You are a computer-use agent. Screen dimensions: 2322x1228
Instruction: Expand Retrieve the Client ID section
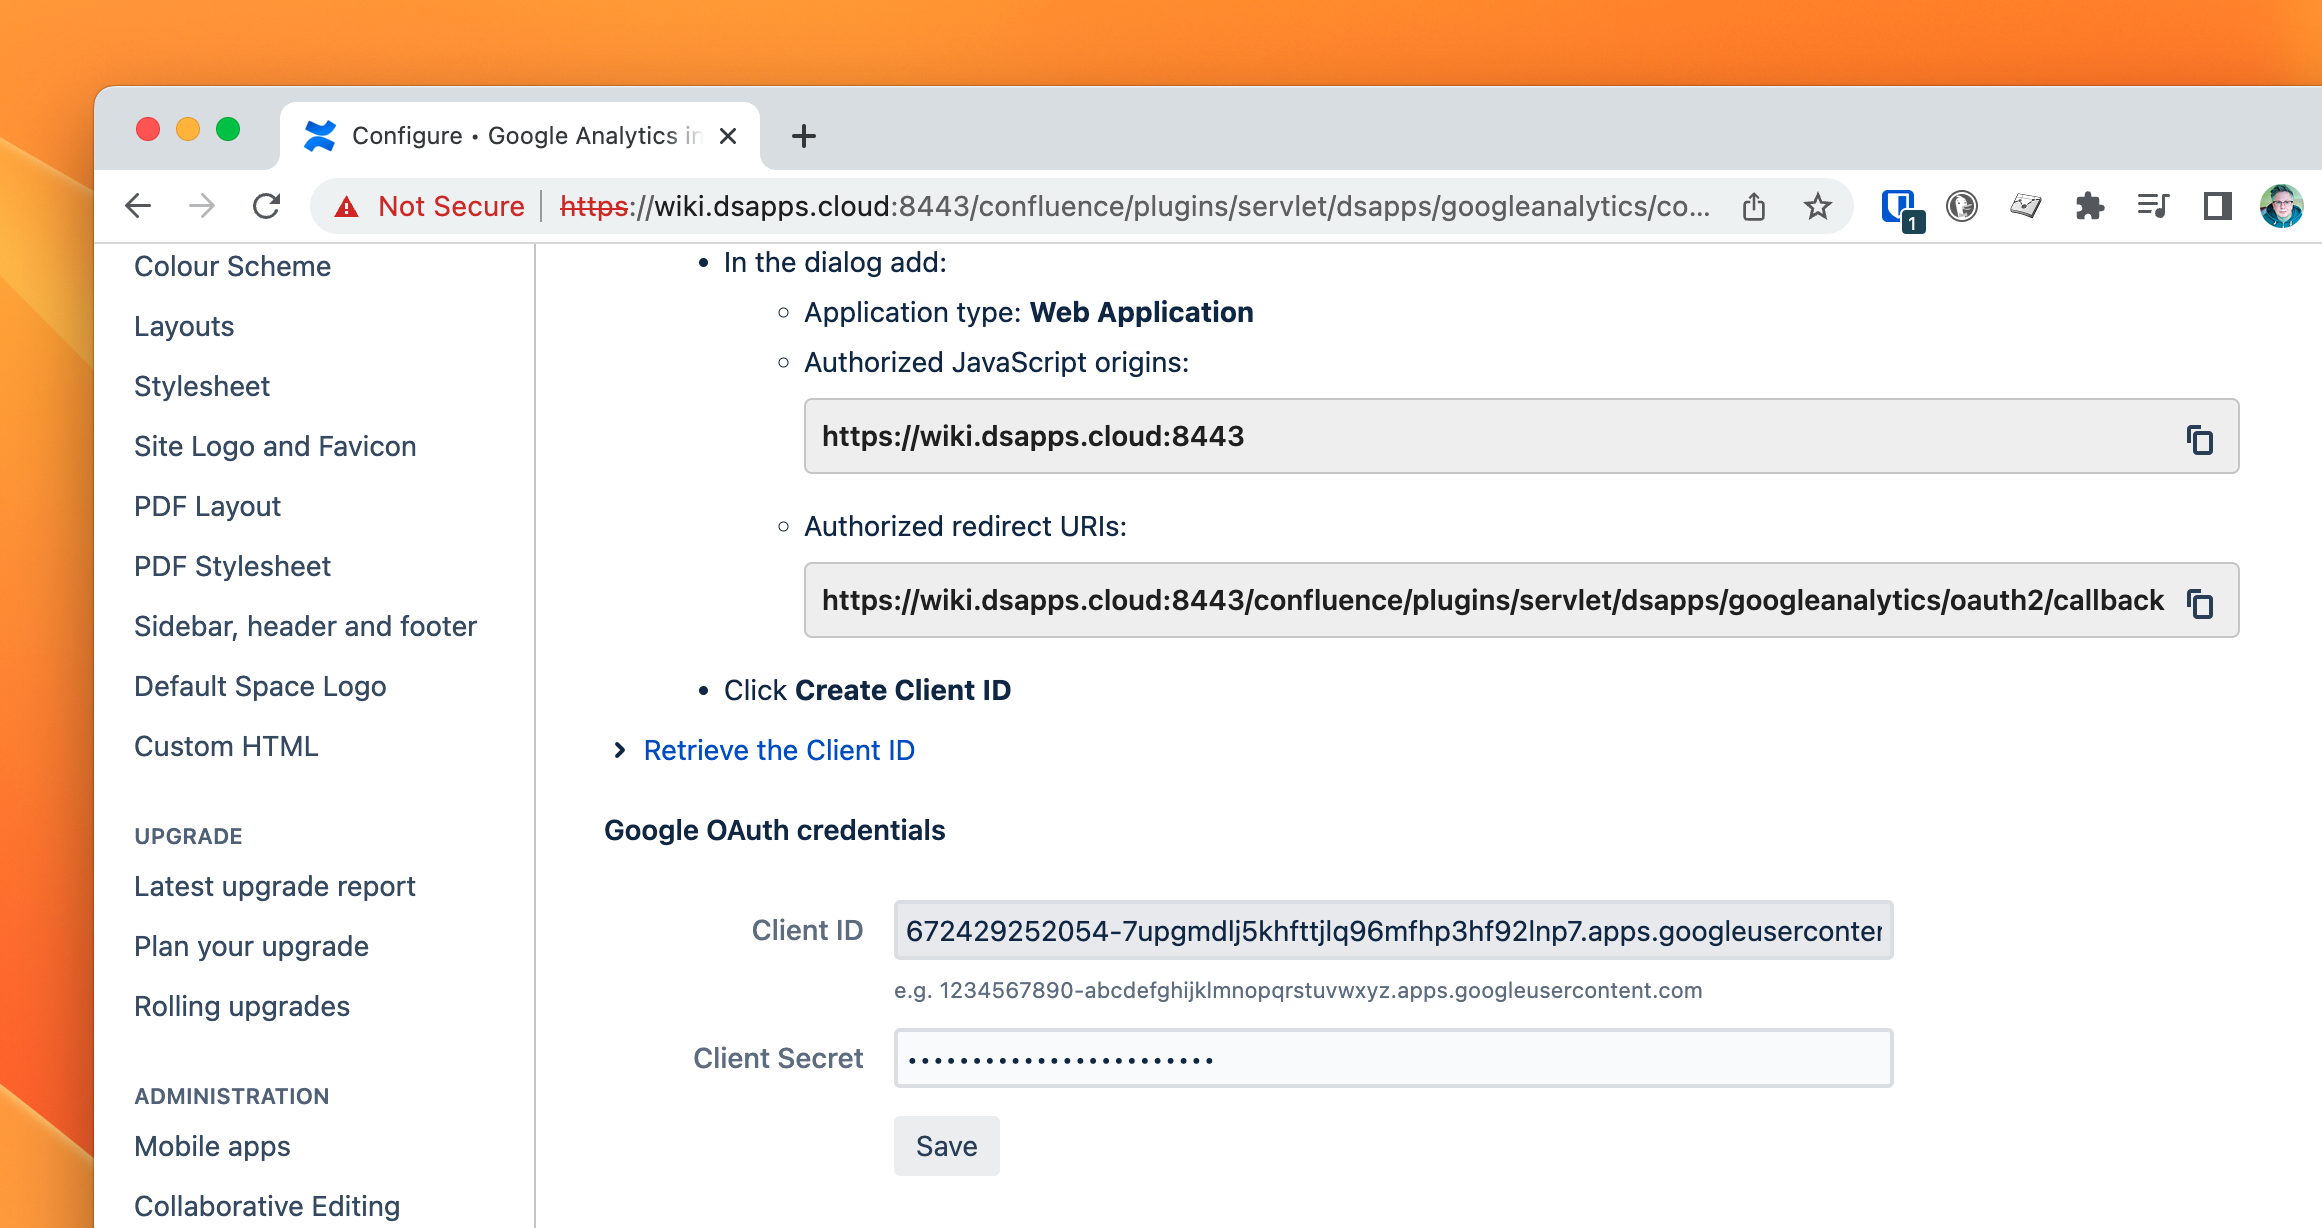pos(778,750)
